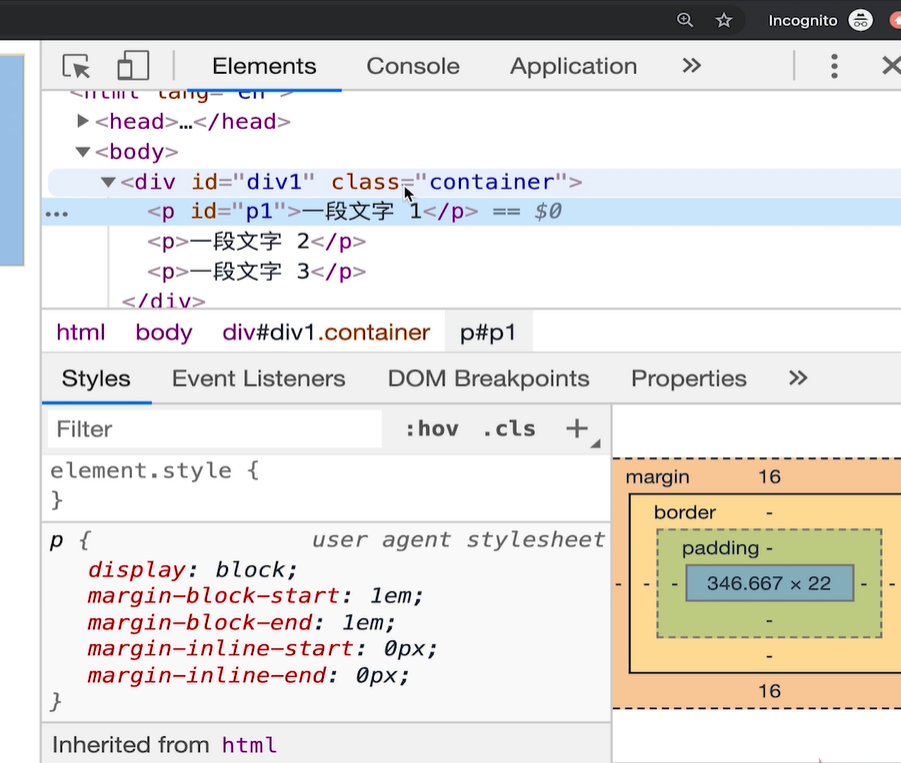Bookmark this page with the star icon

[724, 20]
